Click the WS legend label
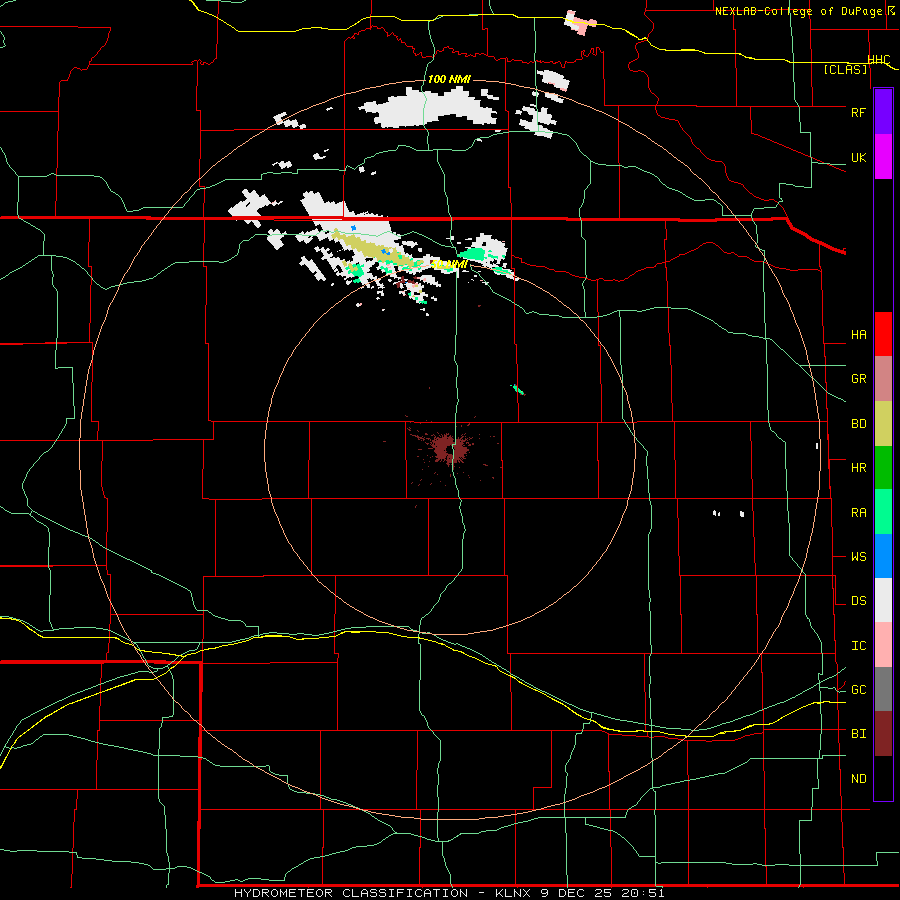 pos(858,557)
